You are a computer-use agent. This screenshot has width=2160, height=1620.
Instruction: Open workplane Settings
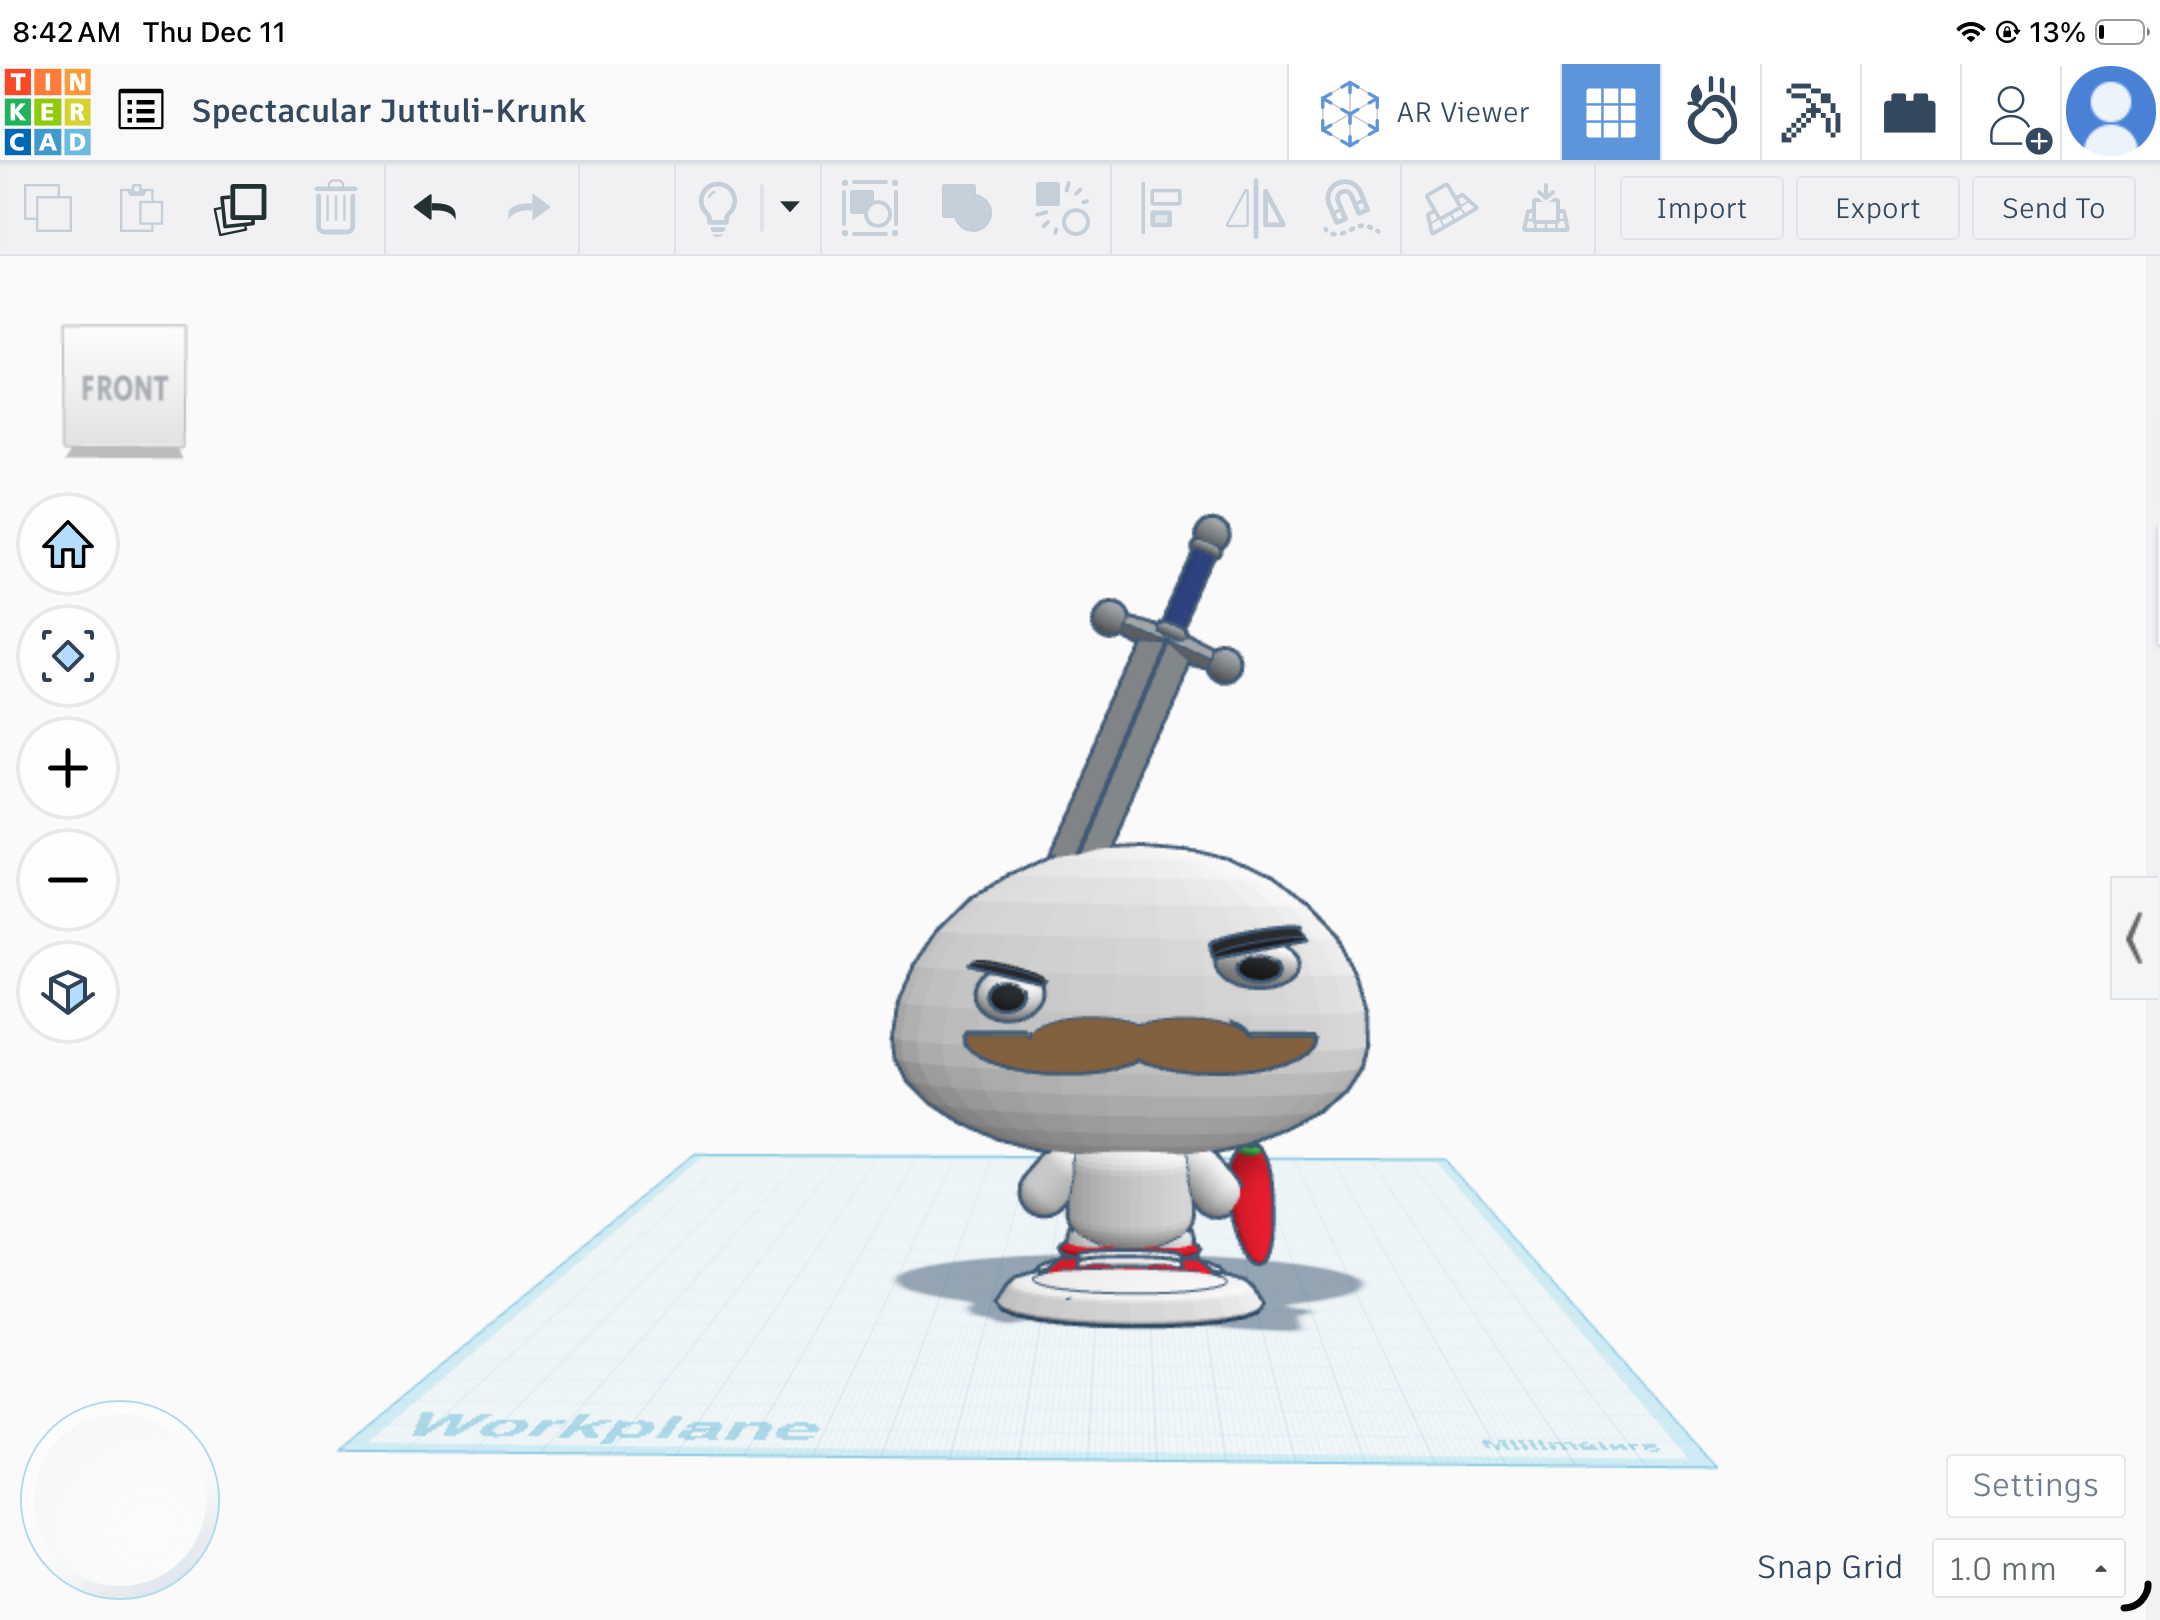[2035, 1486]
